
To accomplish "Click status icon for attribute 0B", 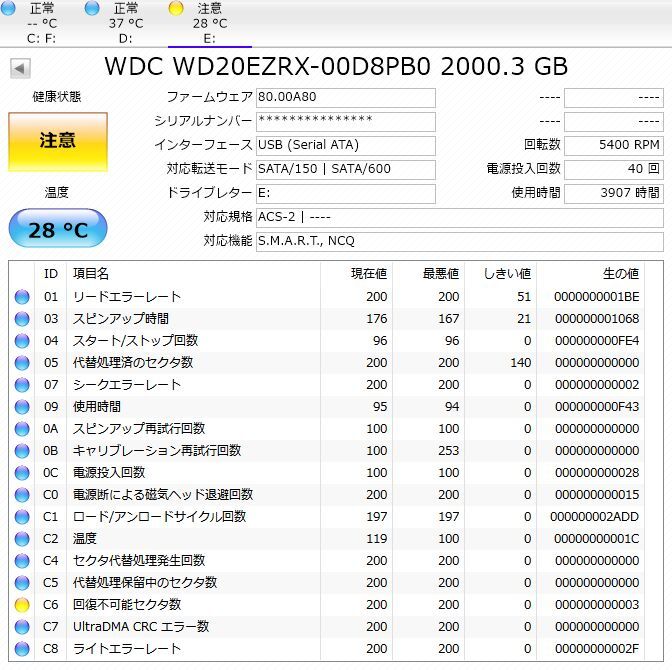I will pyautogui.click(x=22, y=451).
